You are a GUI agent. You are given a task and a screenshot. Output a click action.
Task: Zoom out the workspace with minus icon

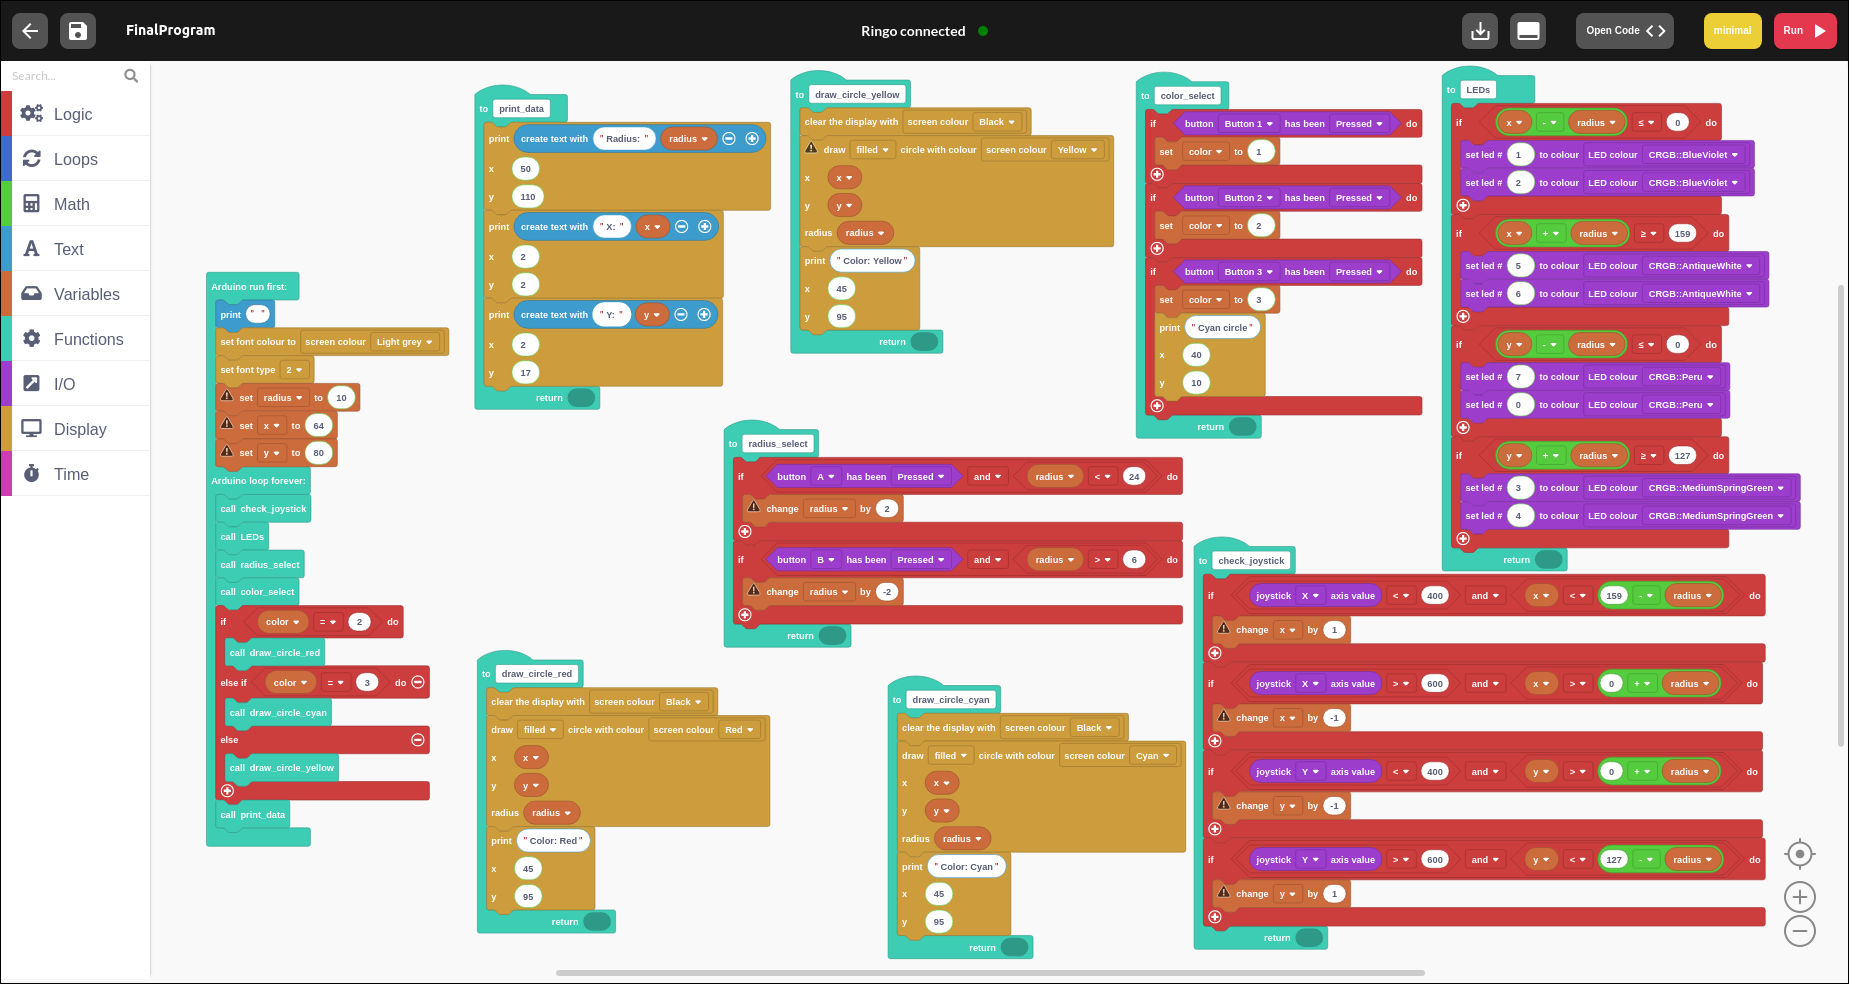(x=1800, y=931)
